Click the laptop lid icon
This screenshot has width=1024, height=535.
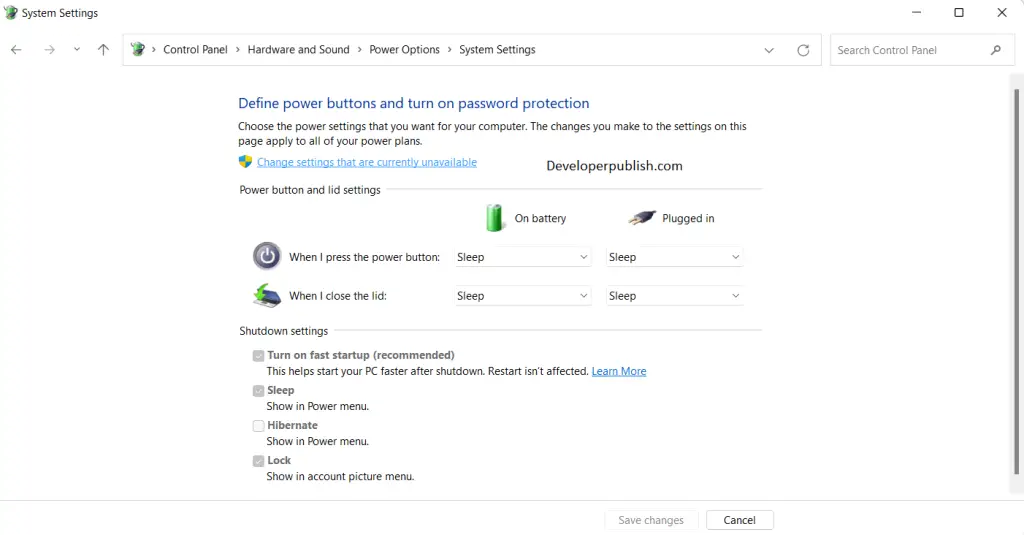coord(267,295)
